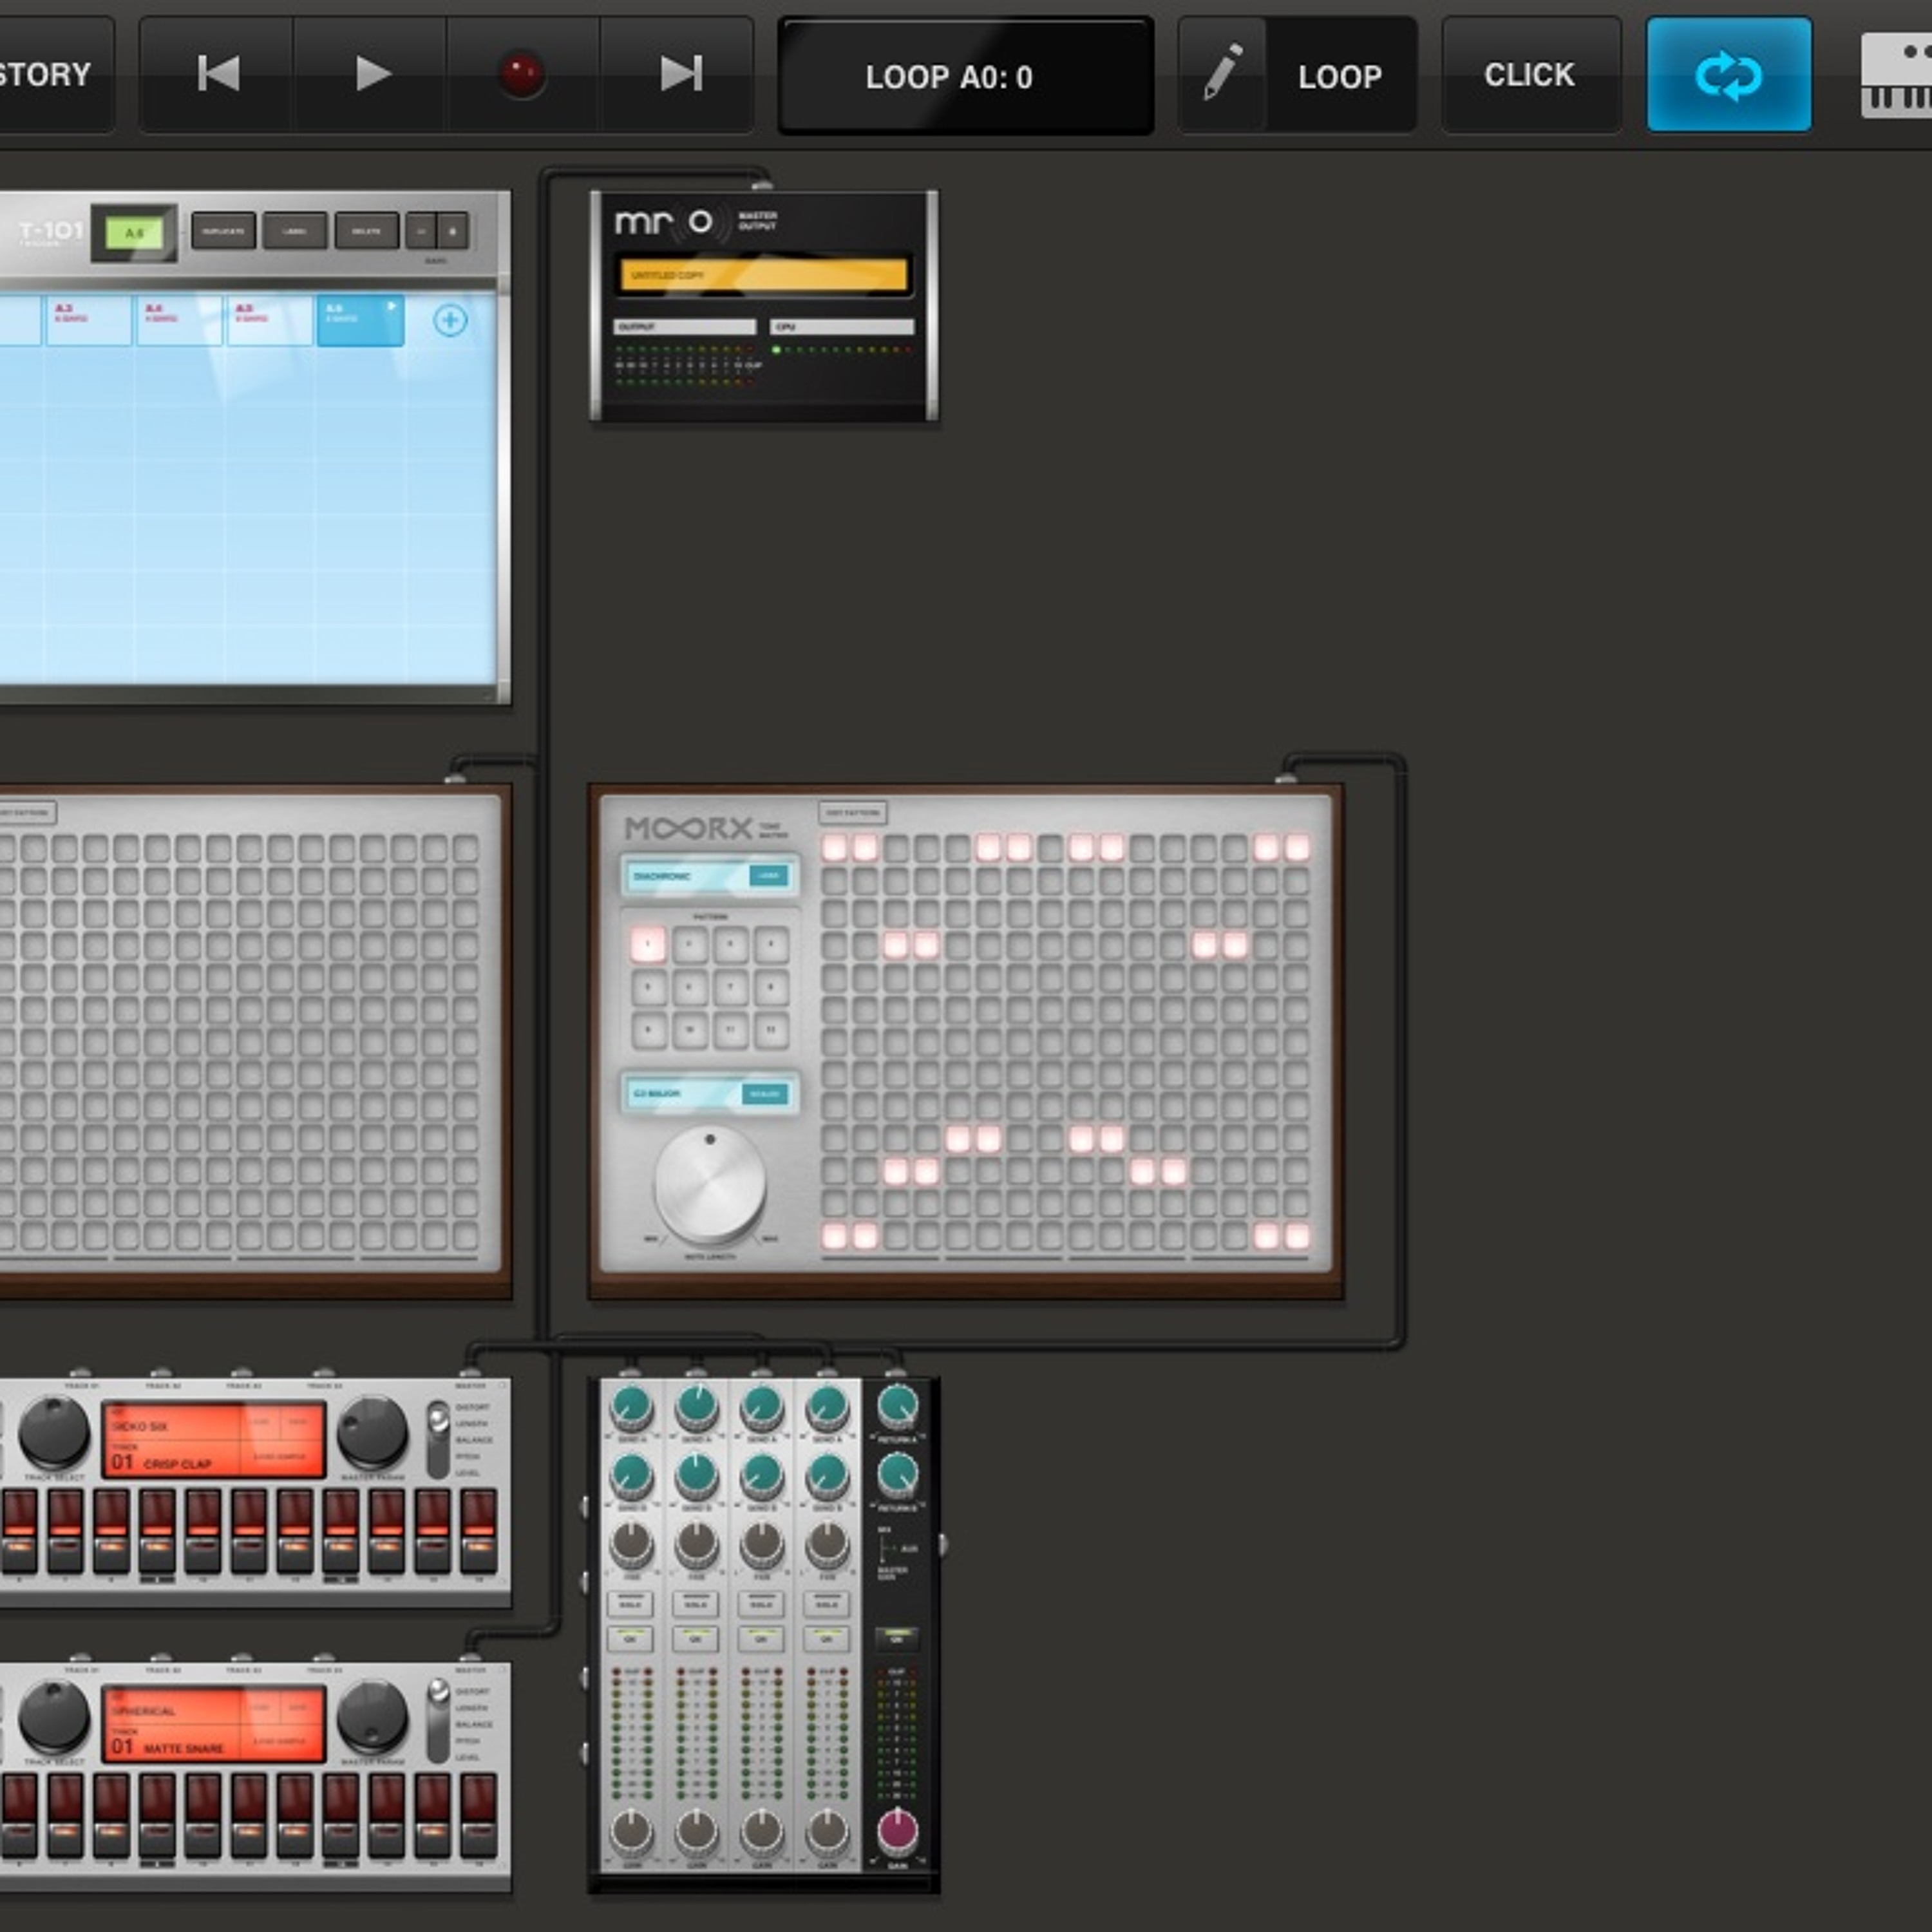The image size is (1932, 1932).
Task: Open the keyboard icon in the top bar
Action: 1896,76
